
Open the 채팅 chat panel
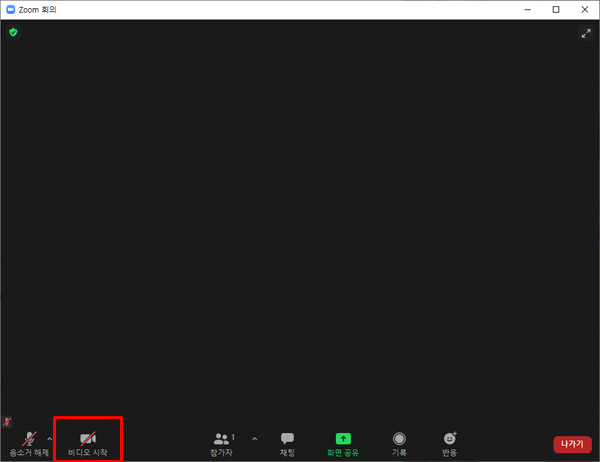click(x=287, y=442)
